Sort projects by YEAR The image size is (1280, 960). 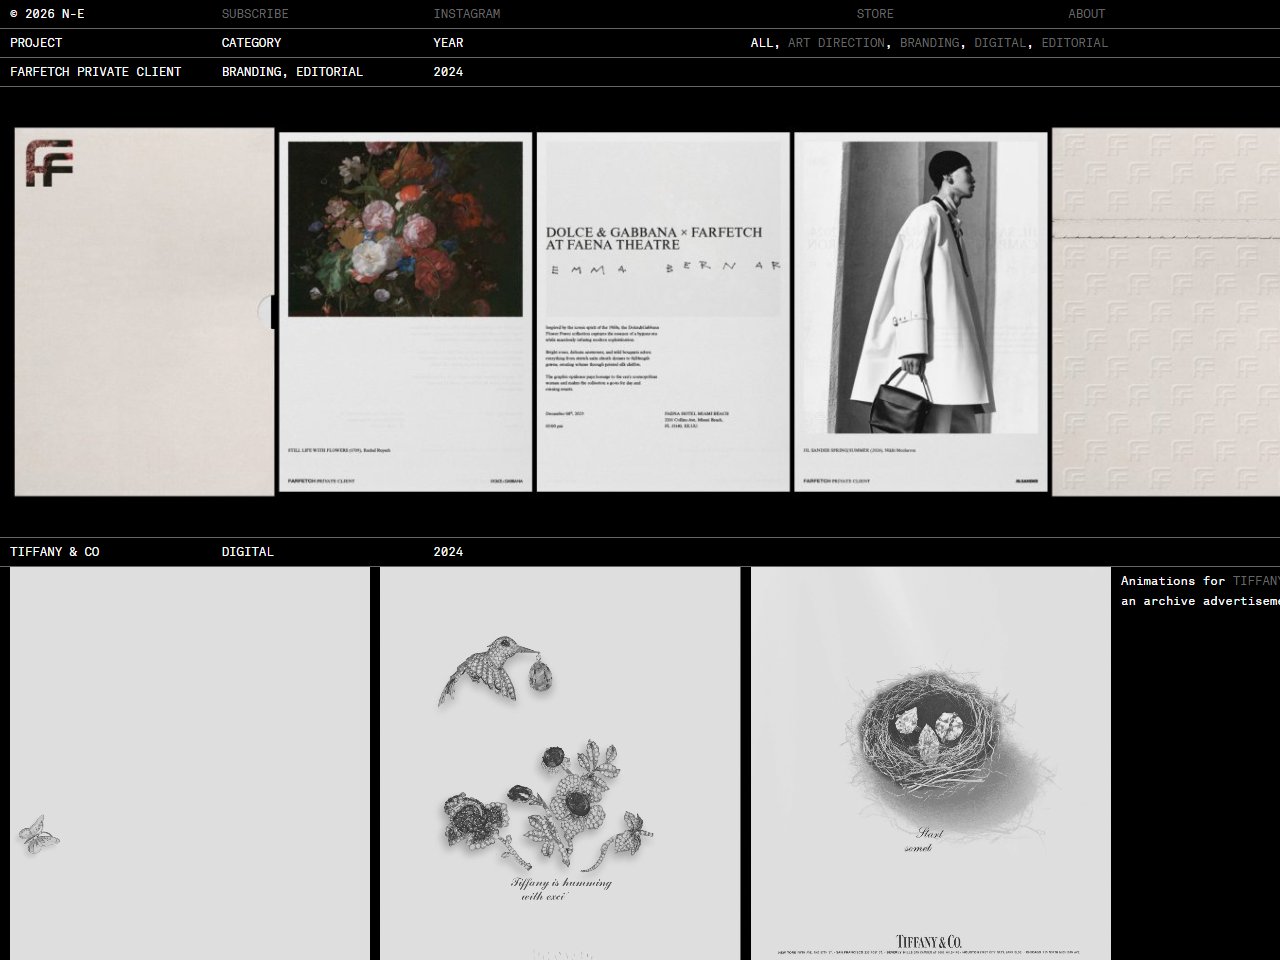click(x=447, y=43)
